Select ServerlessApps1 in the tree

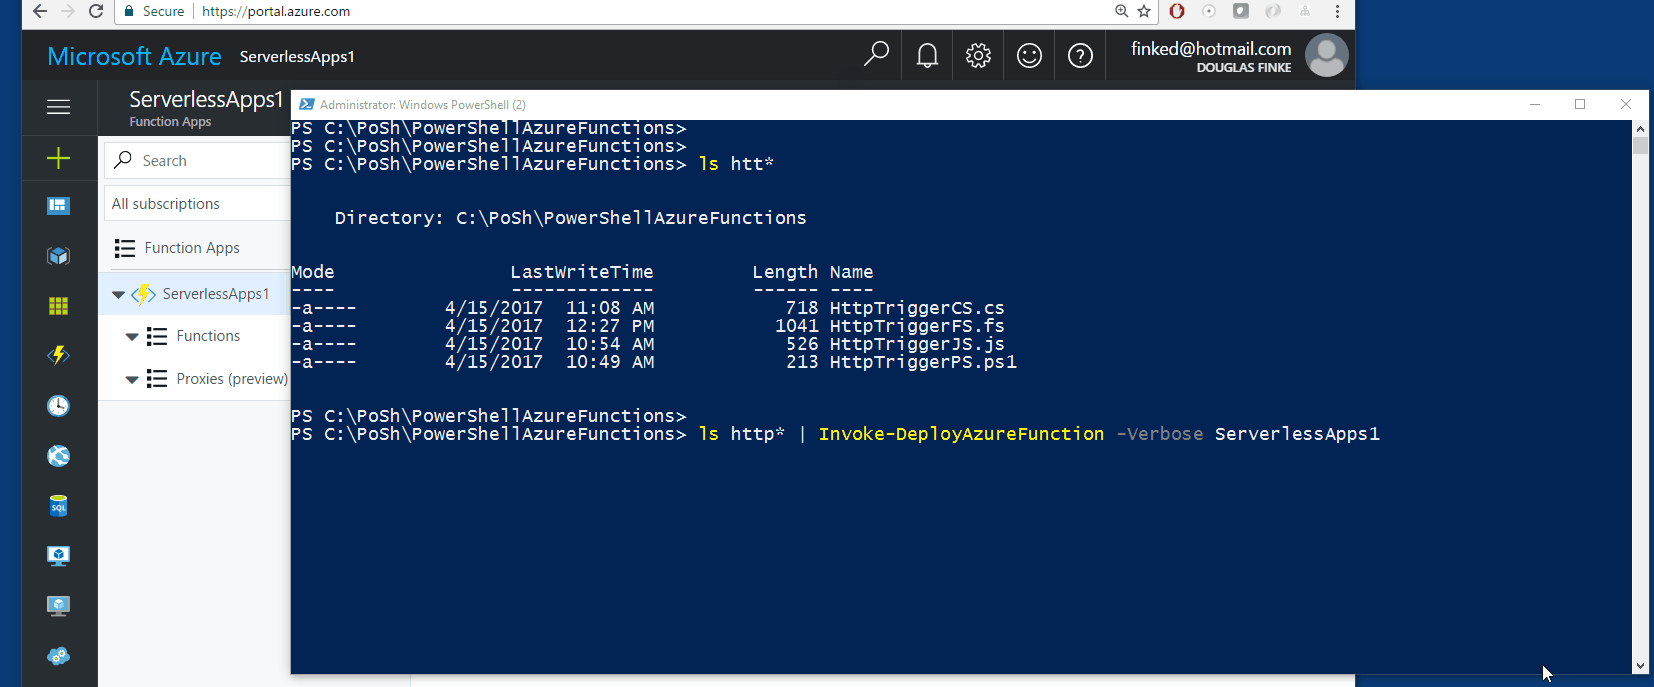[x=216, y=293]
